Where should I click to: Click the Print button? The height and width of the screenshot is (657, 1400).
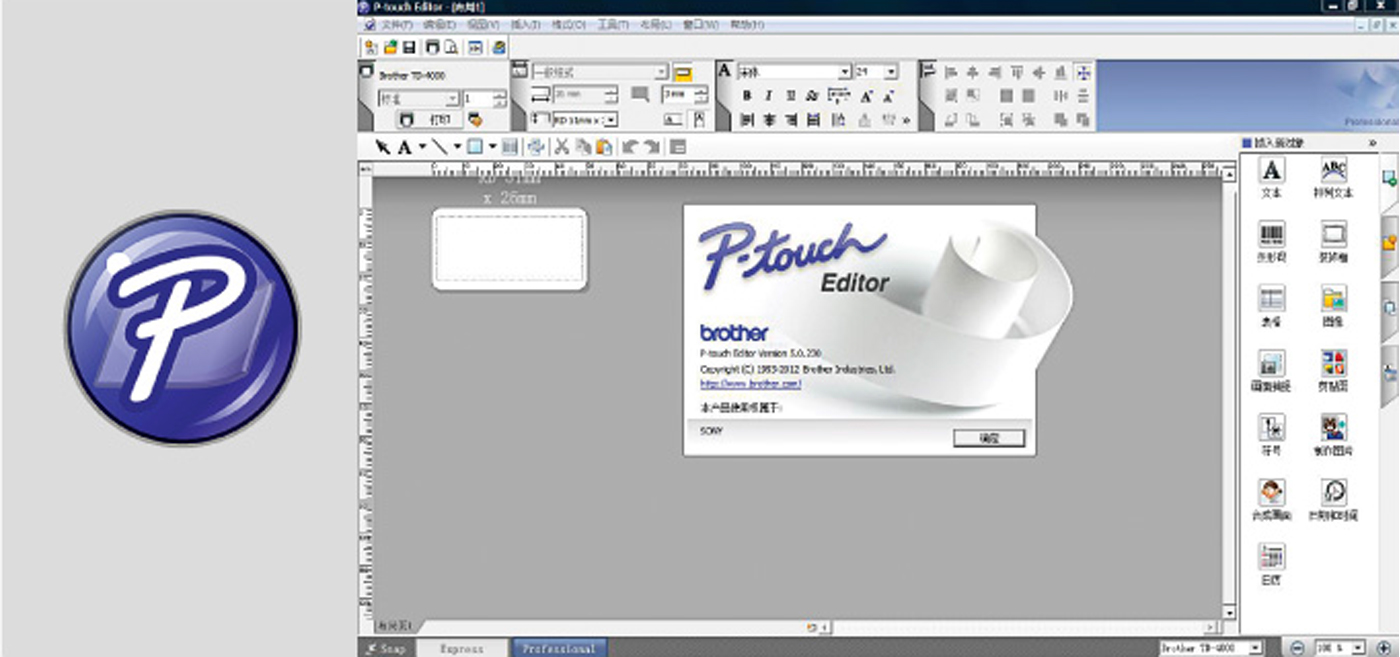click(429, 119)
